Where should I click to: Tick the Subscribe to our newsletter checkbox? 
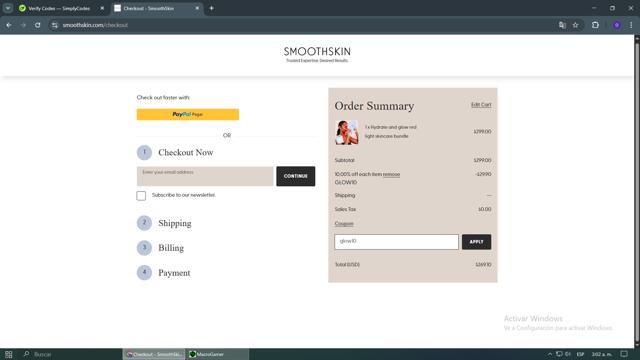click(x=141, y=196)
